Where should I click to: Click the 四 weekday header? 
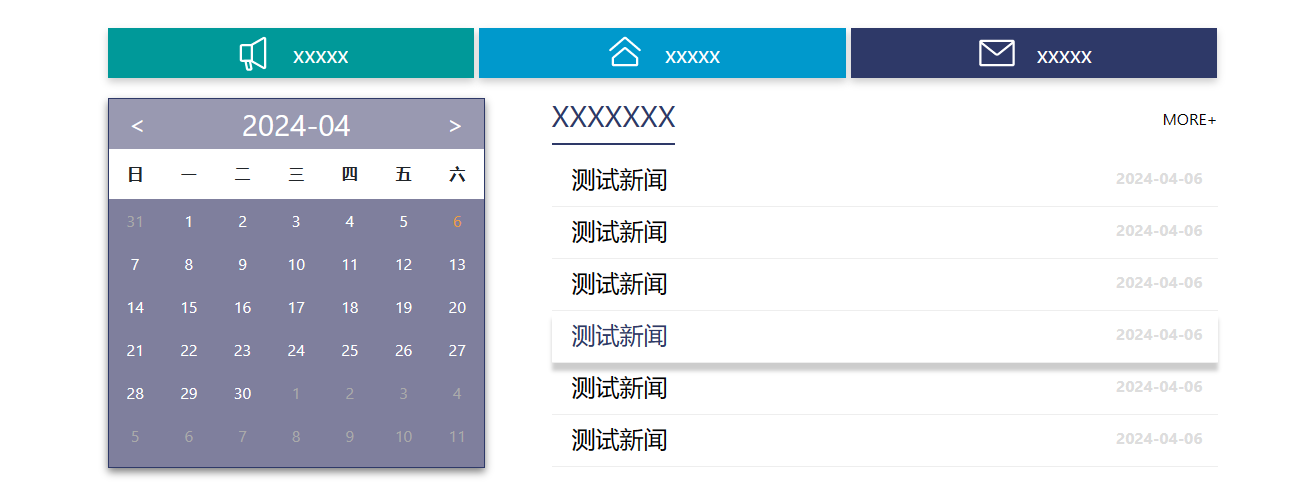(x=350, y=175)
